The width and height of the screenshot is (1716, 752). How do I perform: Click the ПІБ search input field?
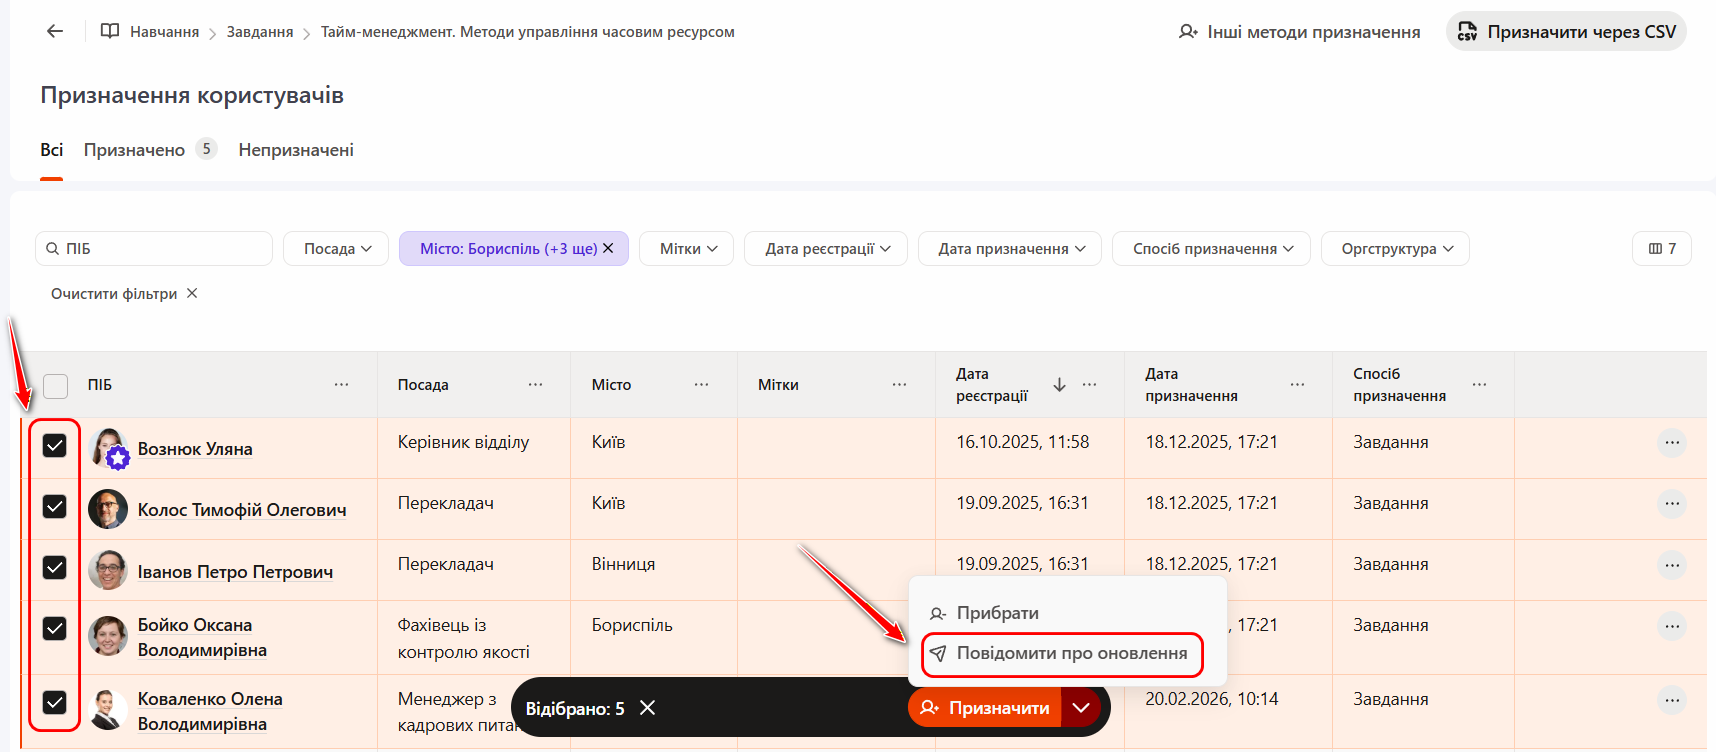[x=160, y=249]
